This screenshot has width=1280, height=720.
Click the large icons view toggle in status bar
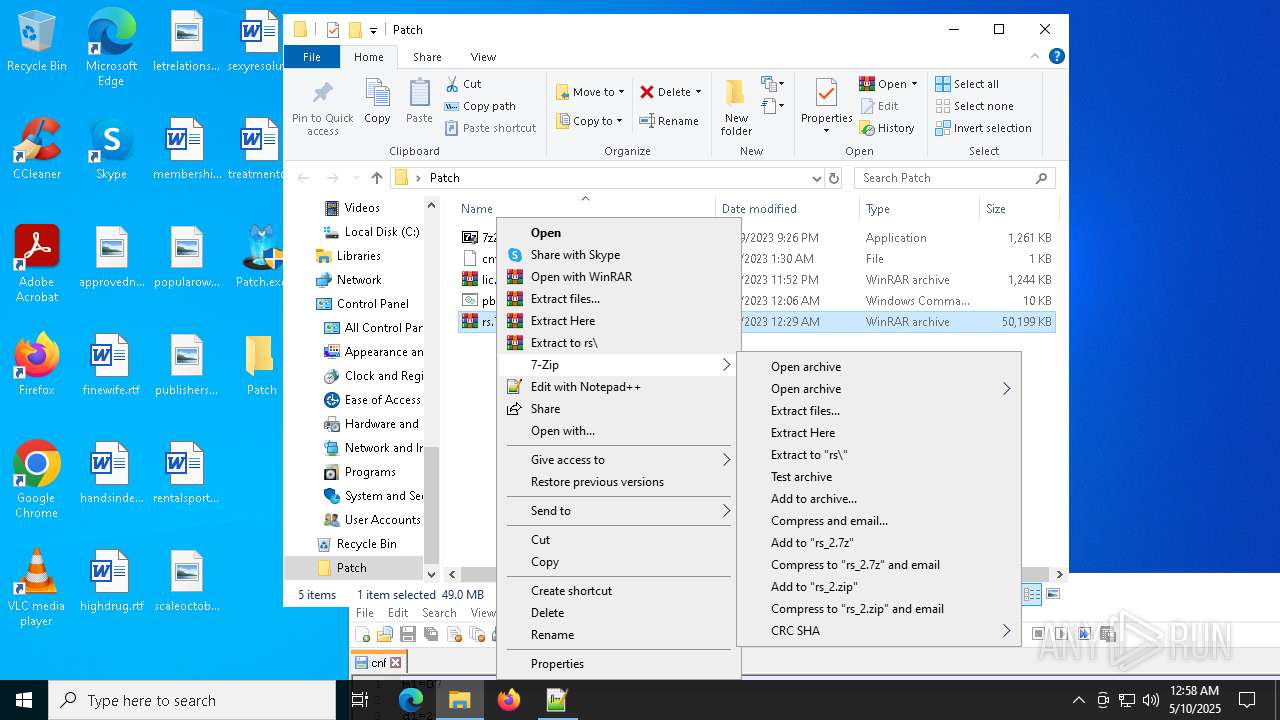tap(1052, 594)
